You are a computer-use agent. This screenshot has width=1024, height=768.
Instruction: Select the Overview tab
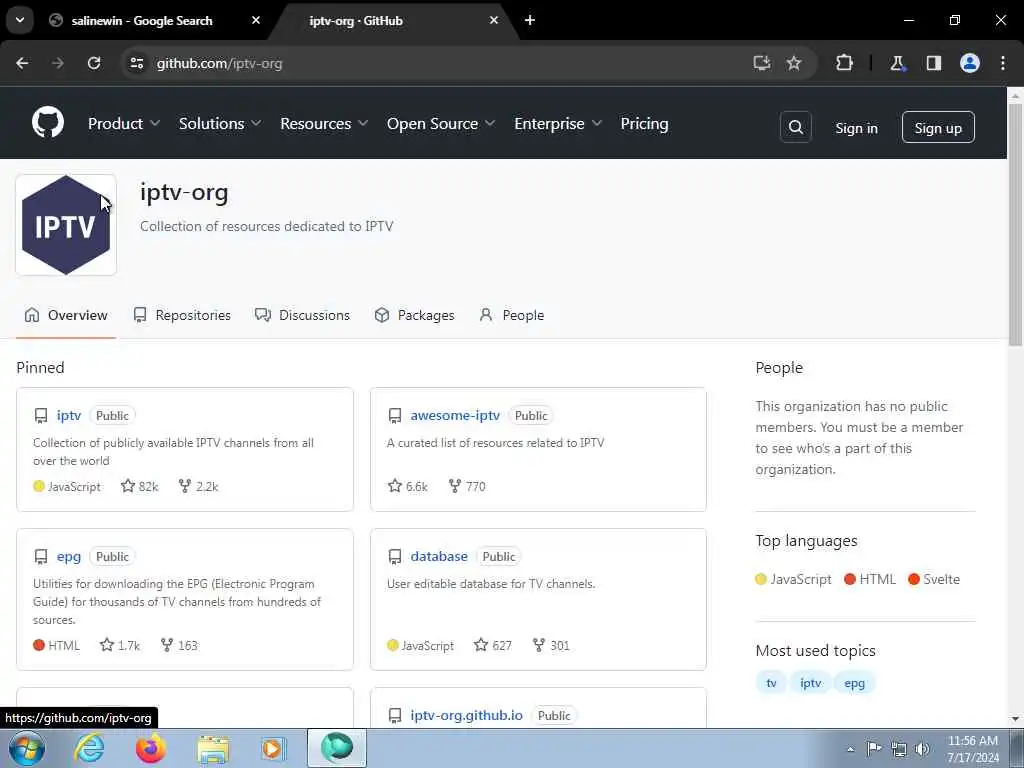(66, 315)
